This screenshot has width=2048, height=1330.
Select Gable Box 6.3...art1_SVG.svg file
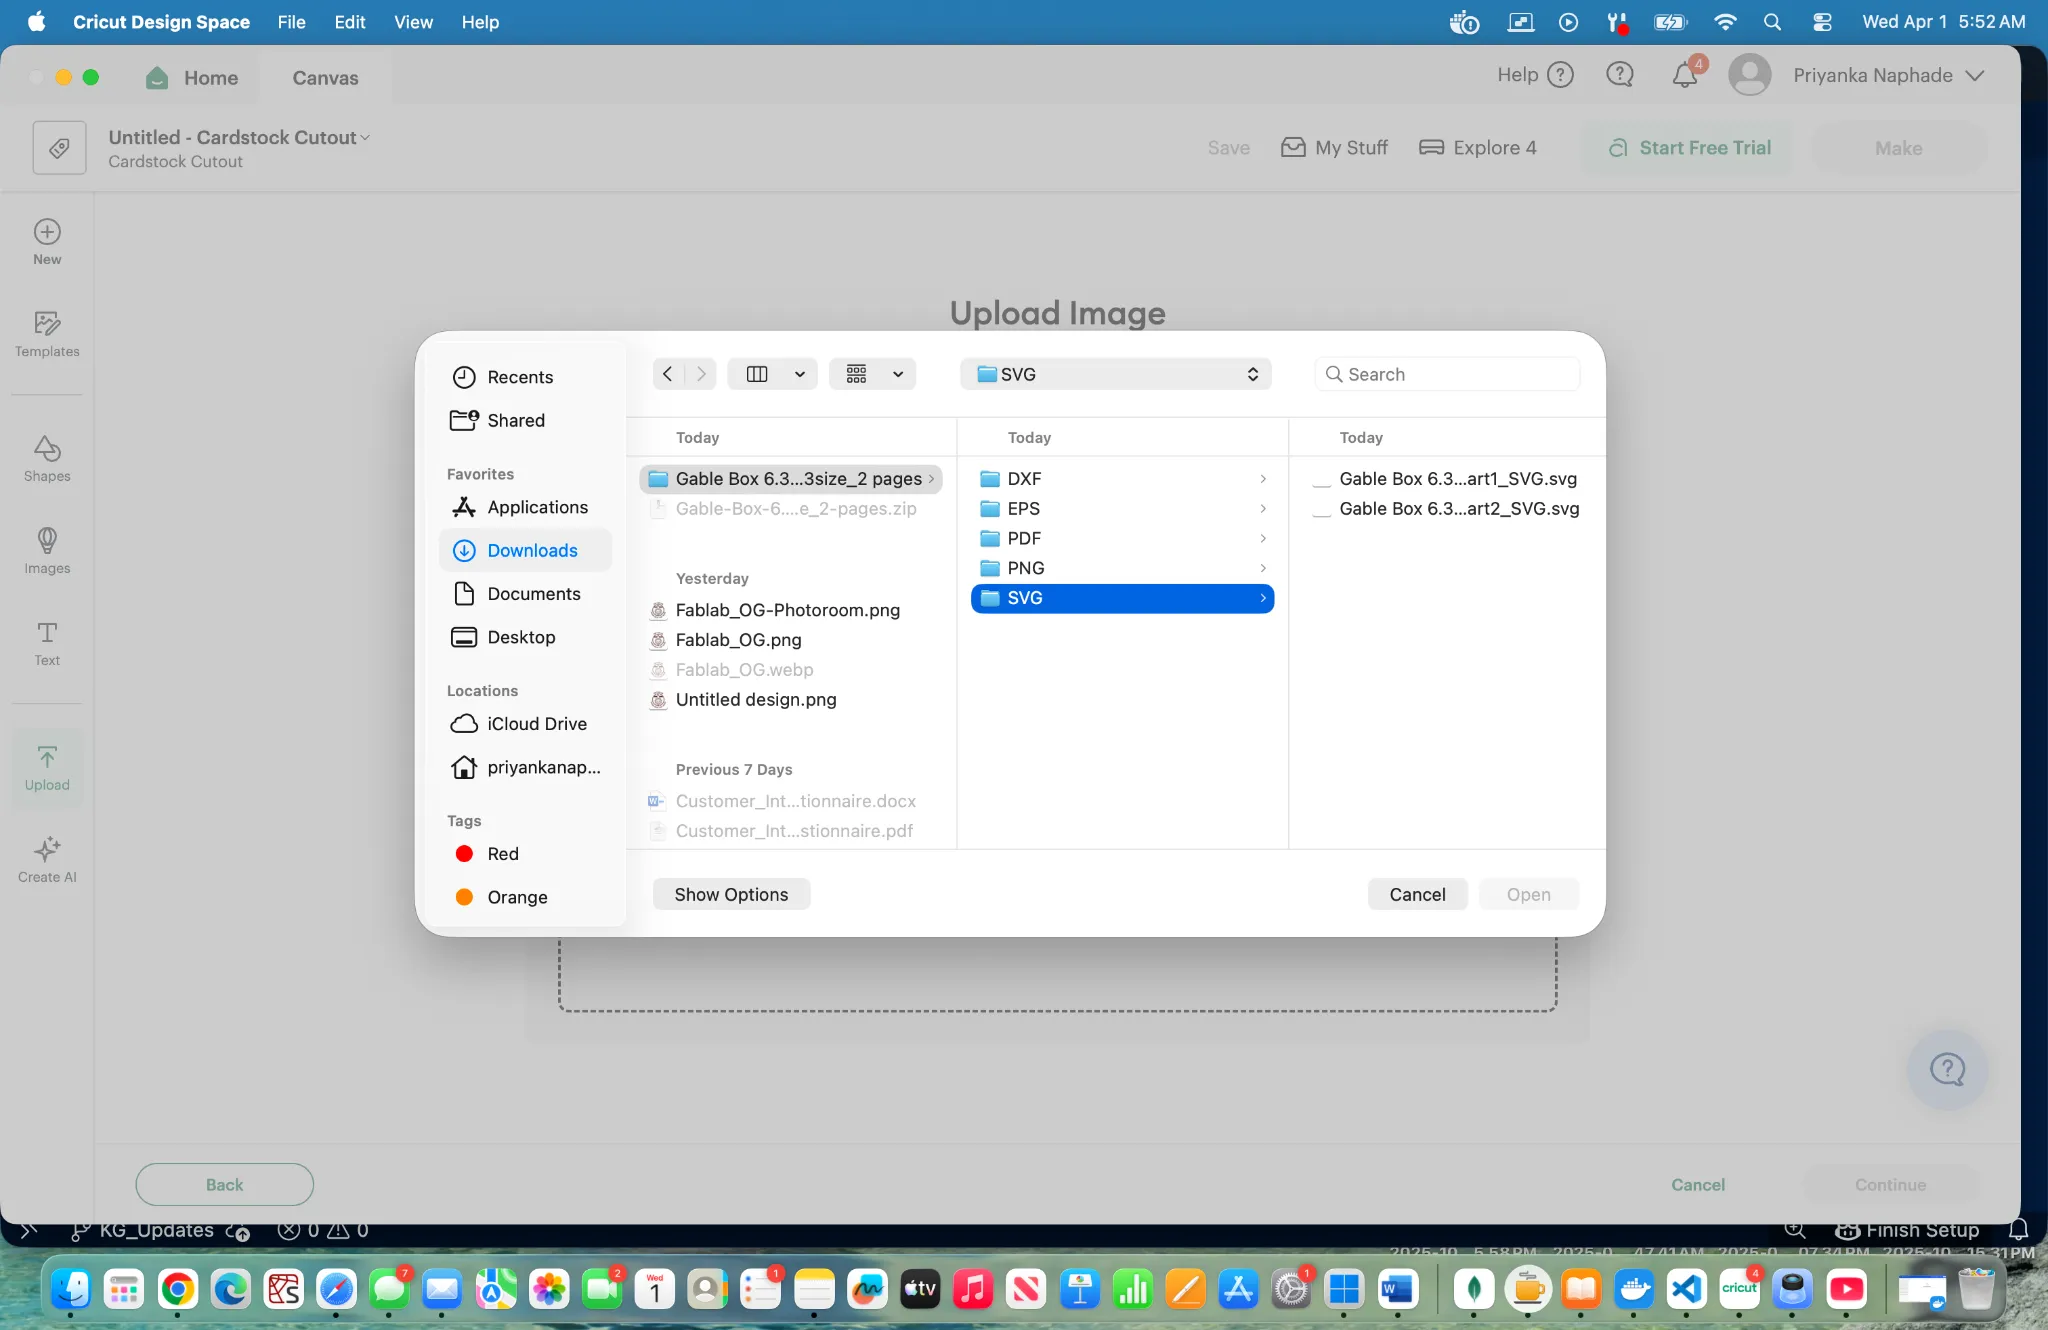coord(1447,479)
